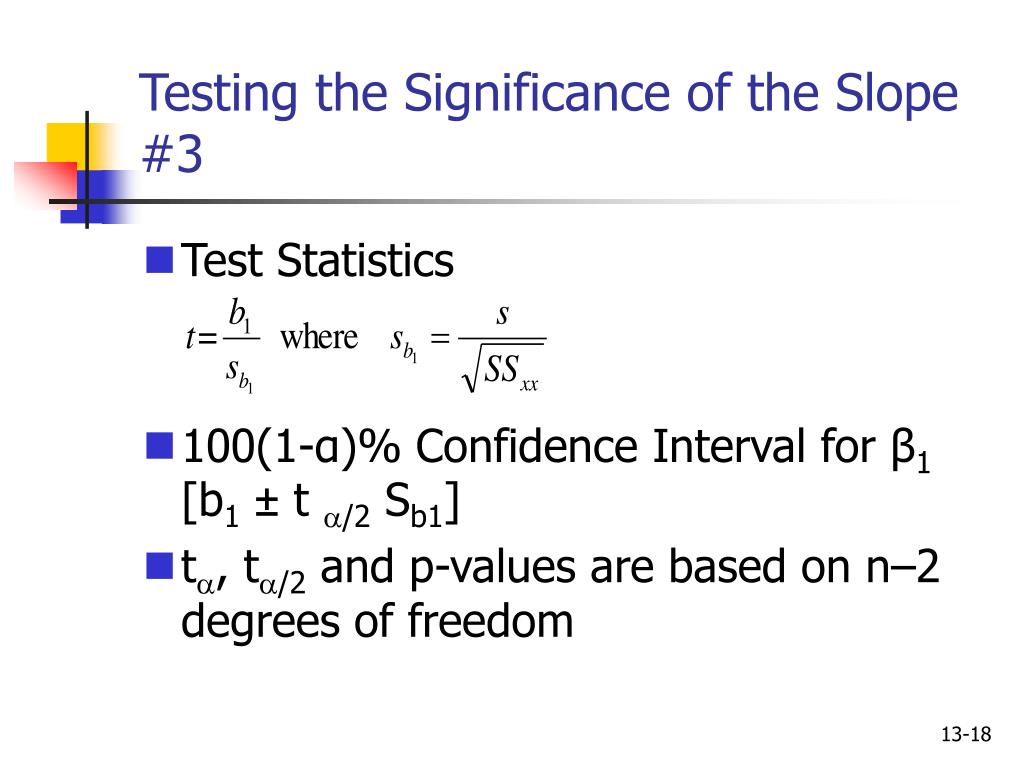Screen dimensions: 1024x768
Task: Click the numerator 's' above the square root
Action: point(502,315)
